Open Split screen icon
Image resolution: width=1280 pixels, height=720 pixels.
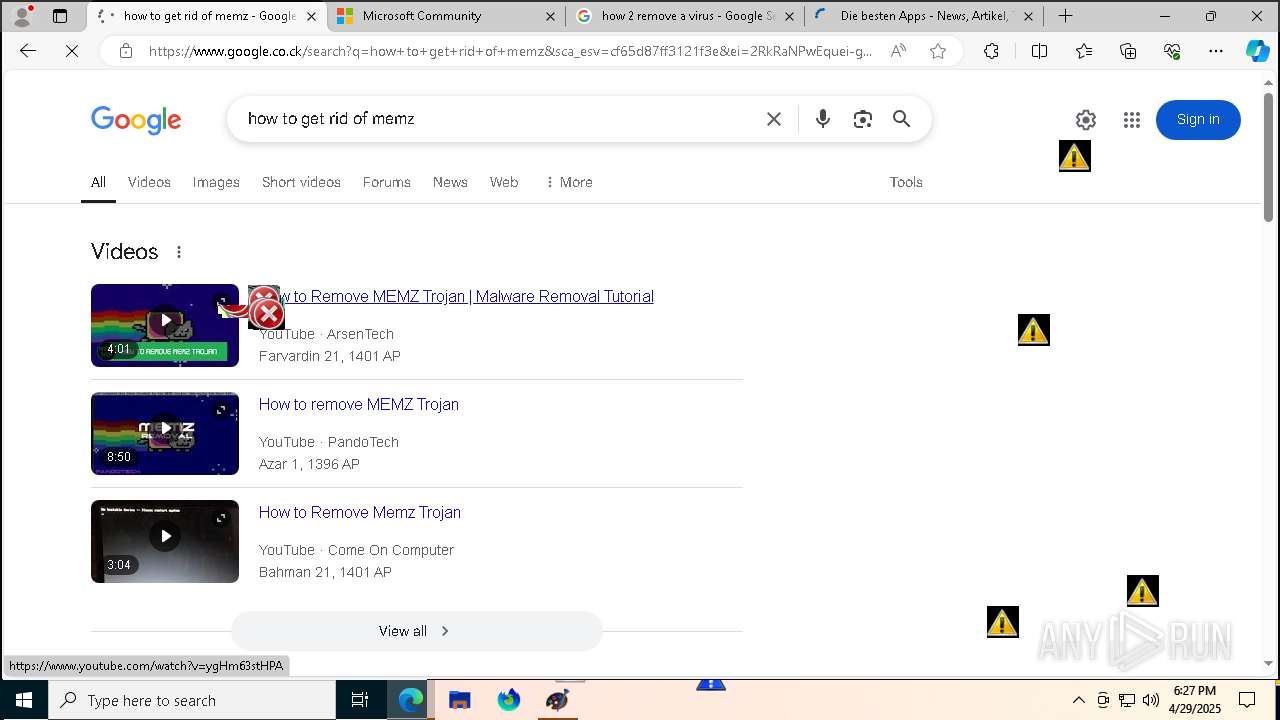pos(1039,51)
